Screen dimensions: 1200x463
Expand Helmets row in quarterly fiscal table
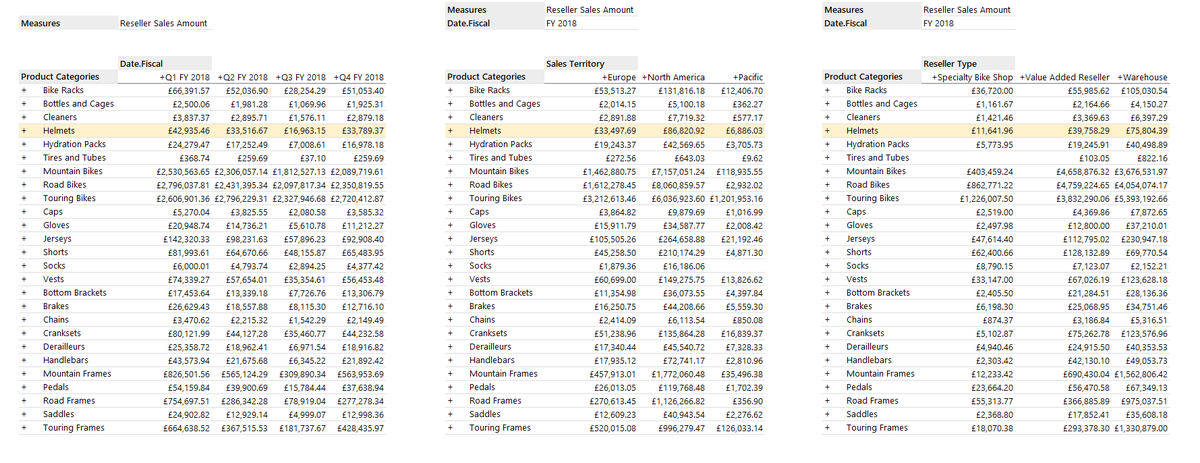click(x=23, y=130)
